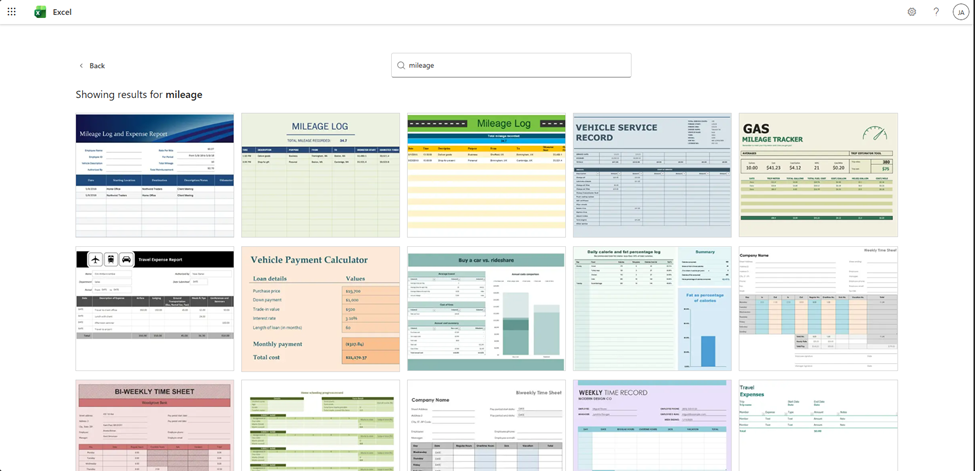Select the pale green Mileage Log template
Viewport: 975px width, 471px height.
point(320,175)
